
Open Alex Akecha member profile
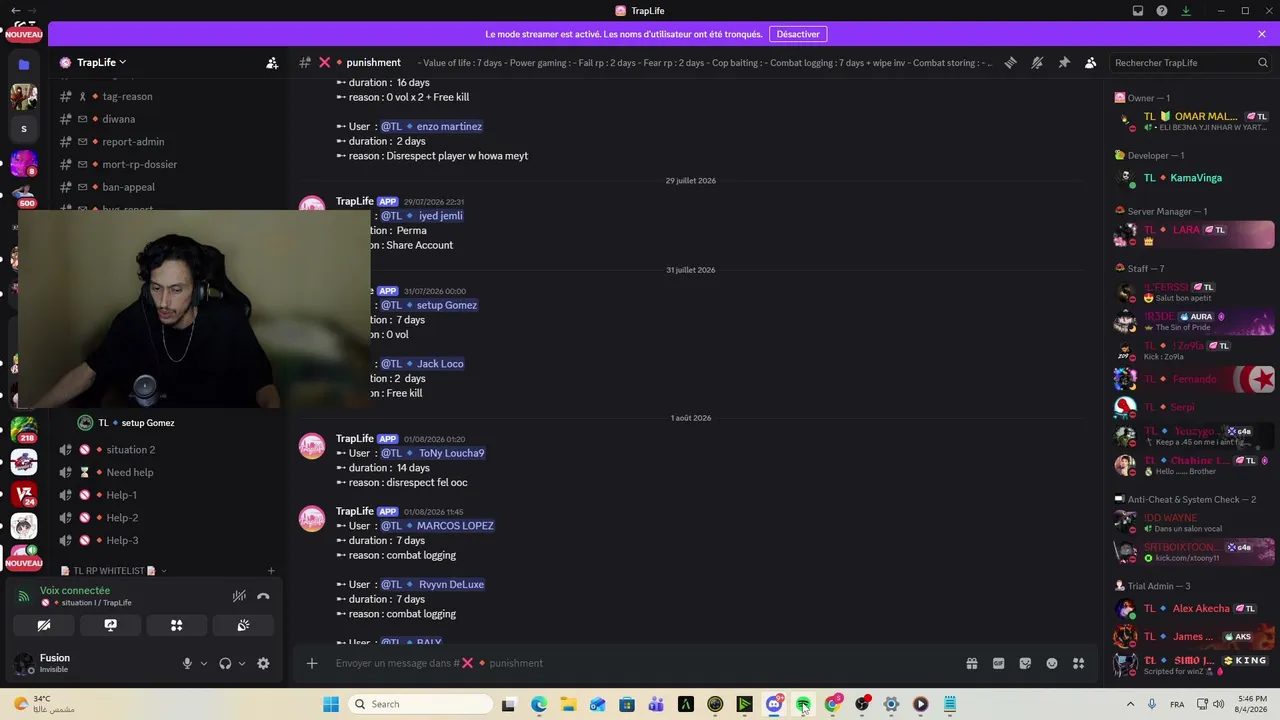[1195, 609]
